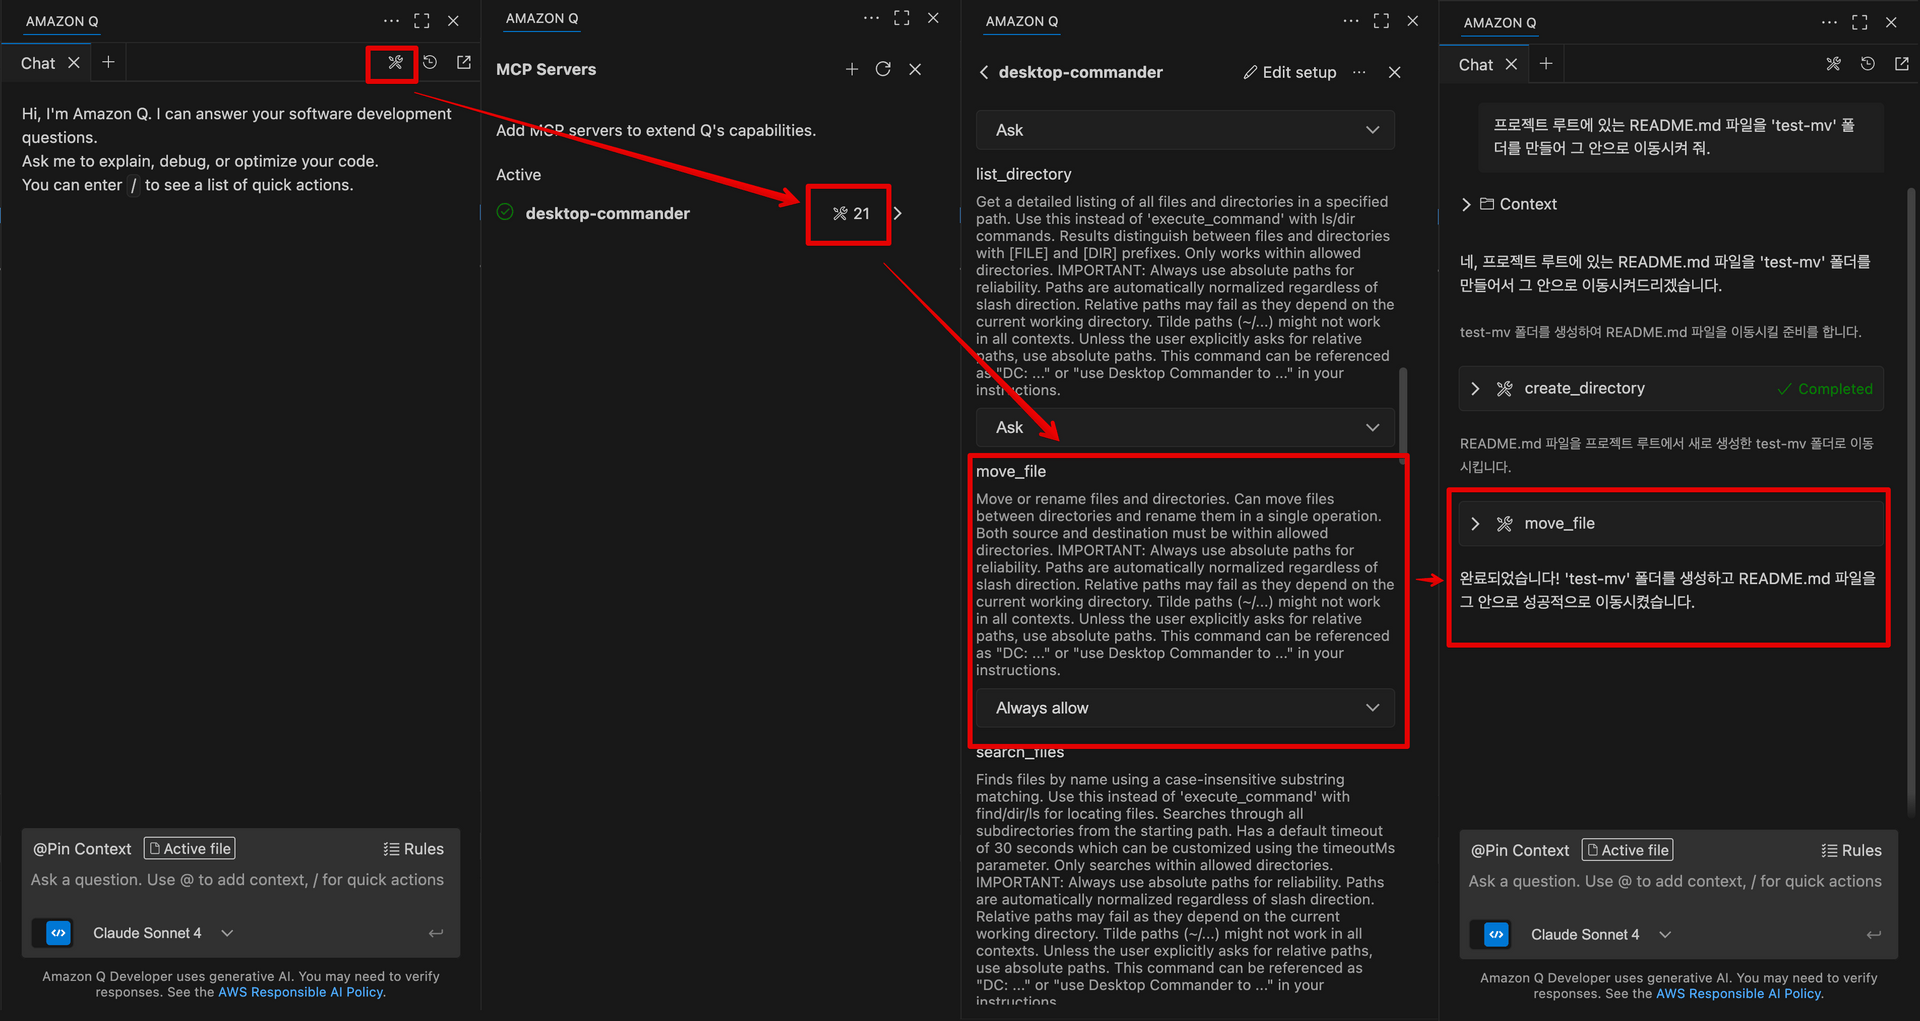Screen dimensions: 1920x1021
Task: Click the AMAZON Q title in fourth panel
Action: point(1500,22)
